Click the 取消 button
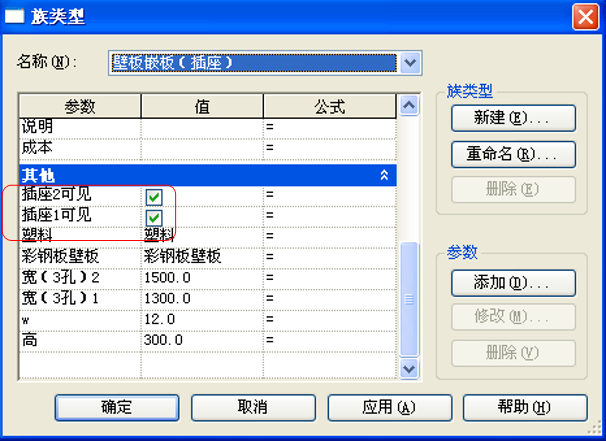 coord(253,407)
